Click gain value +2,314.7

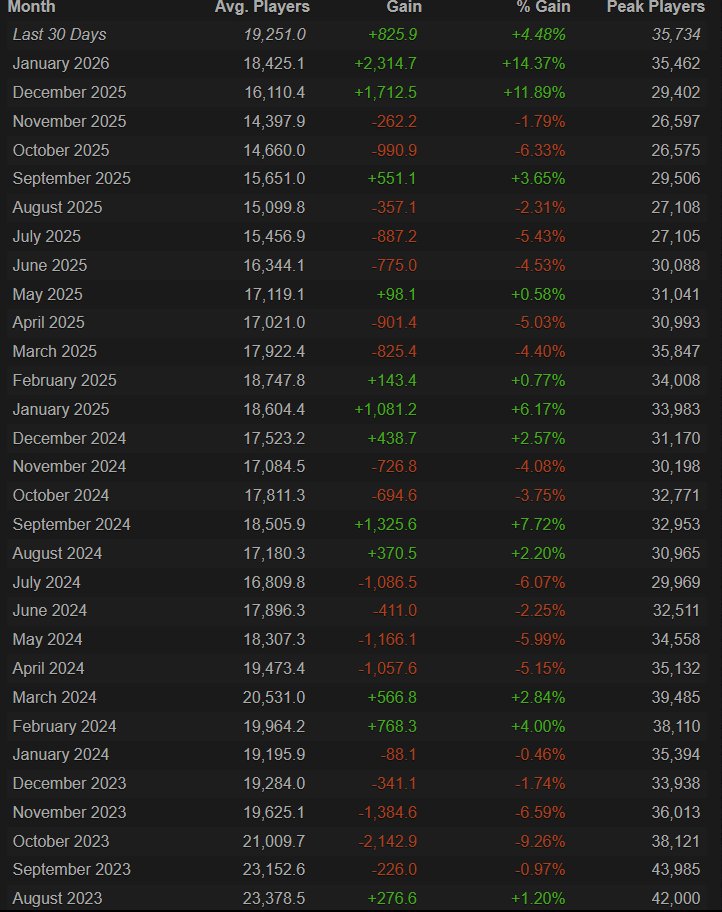[x=386, y=63]
